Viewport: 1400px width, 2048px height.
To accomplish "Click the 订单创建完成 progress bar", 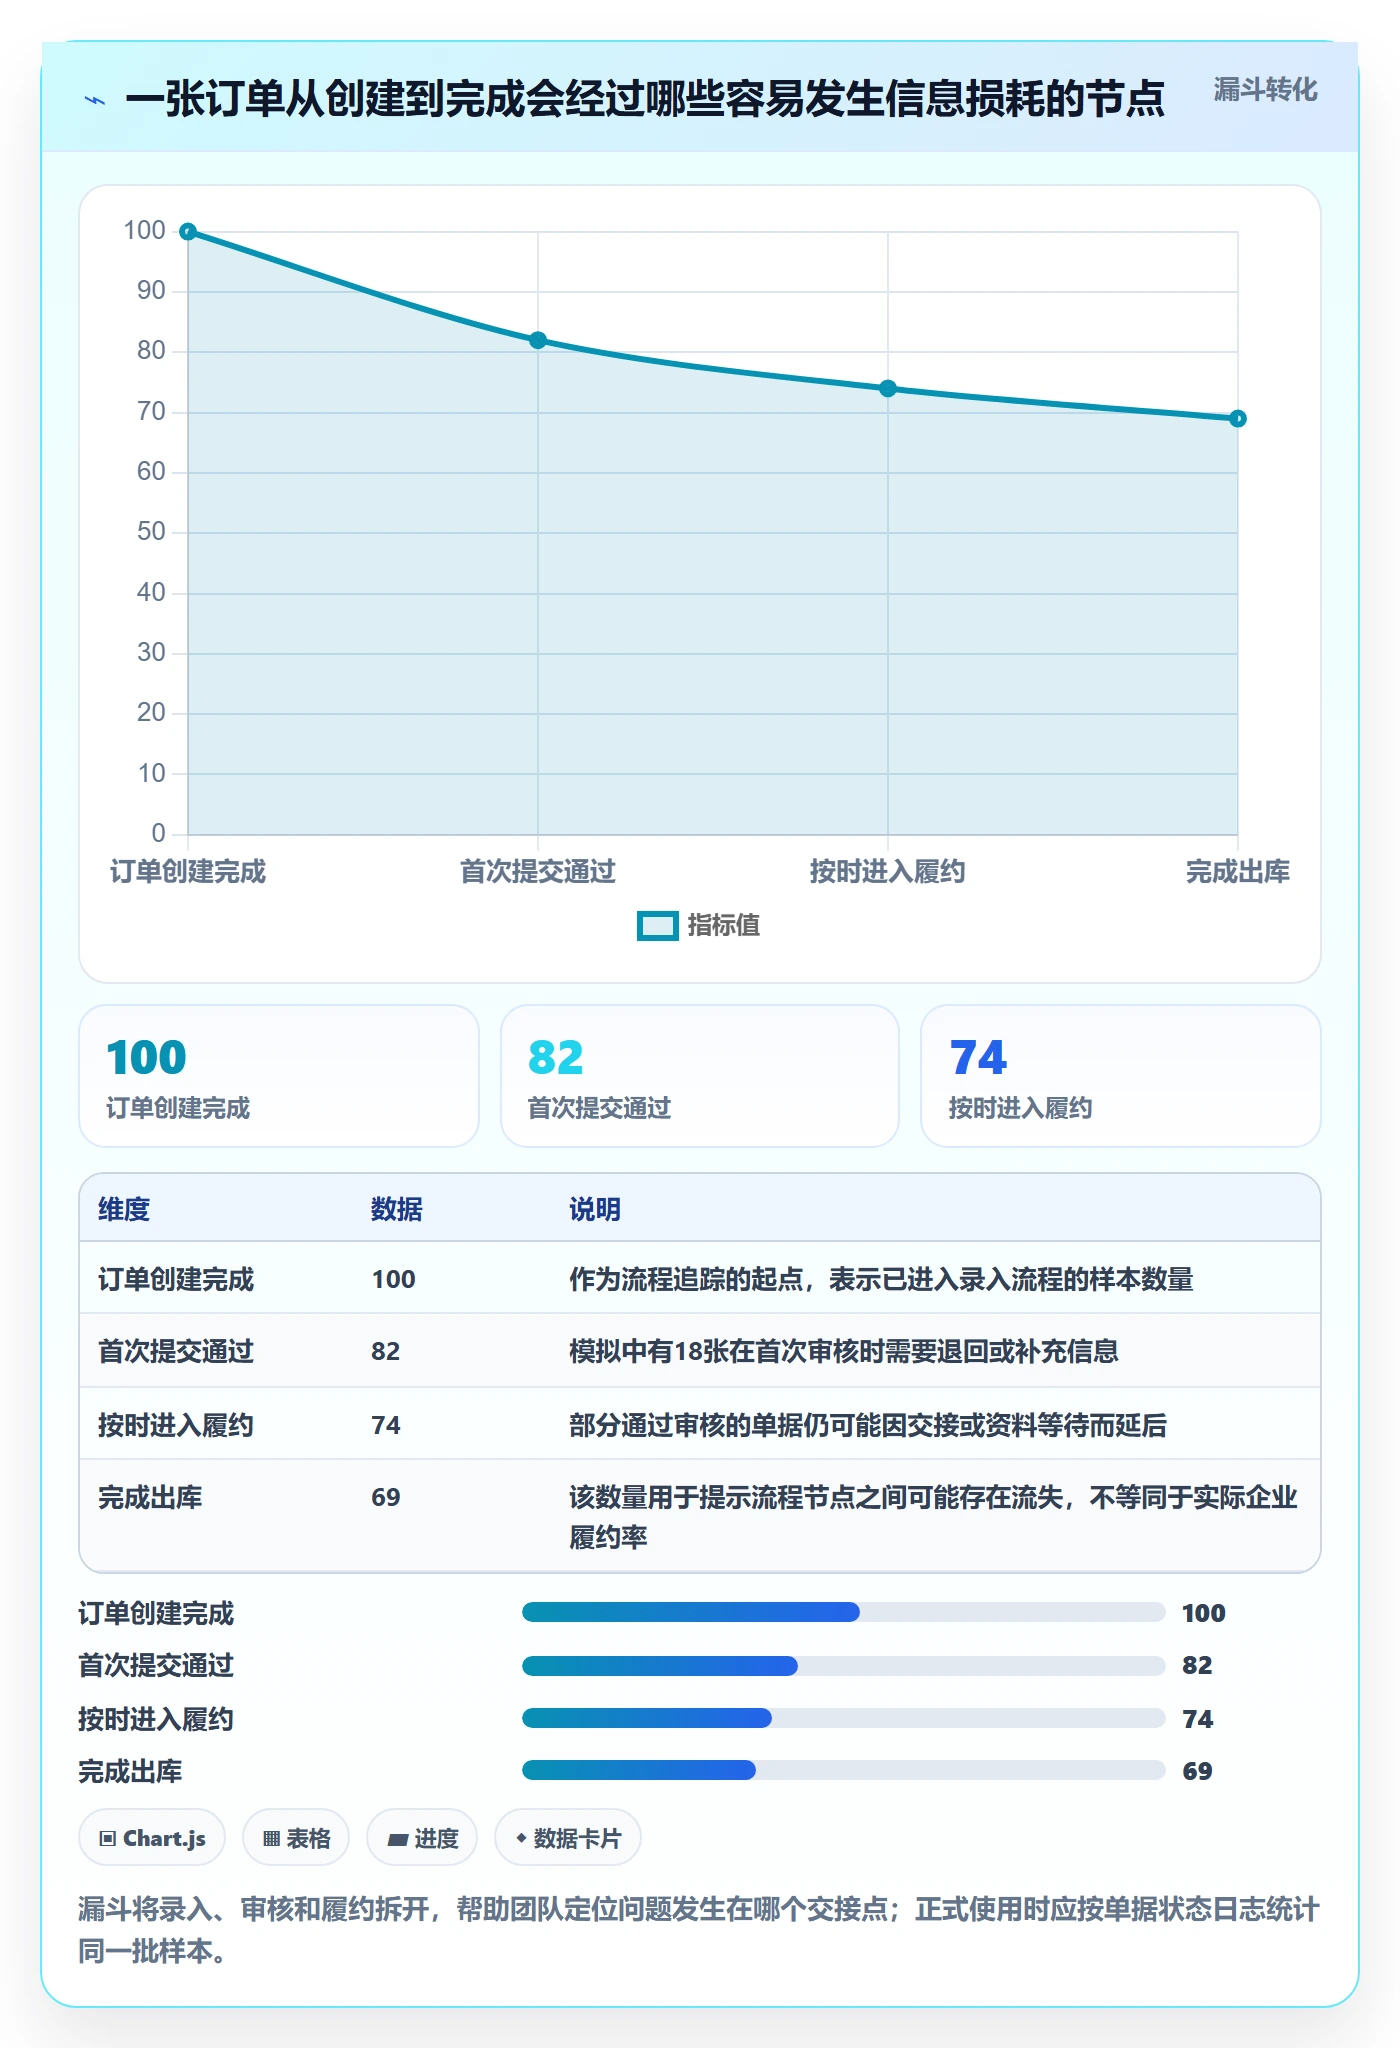I will (844, 1612).
